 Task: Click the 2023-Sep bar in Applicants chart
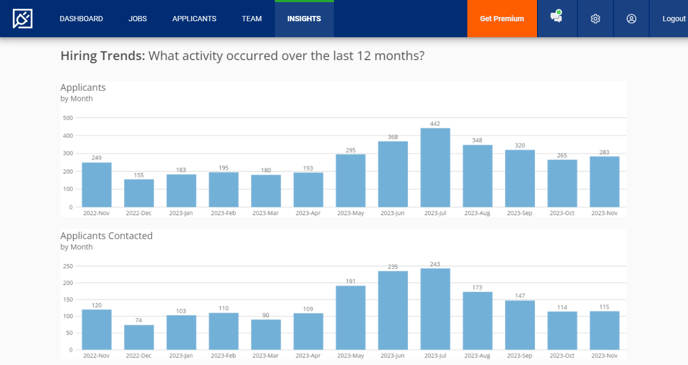[520, 179]
